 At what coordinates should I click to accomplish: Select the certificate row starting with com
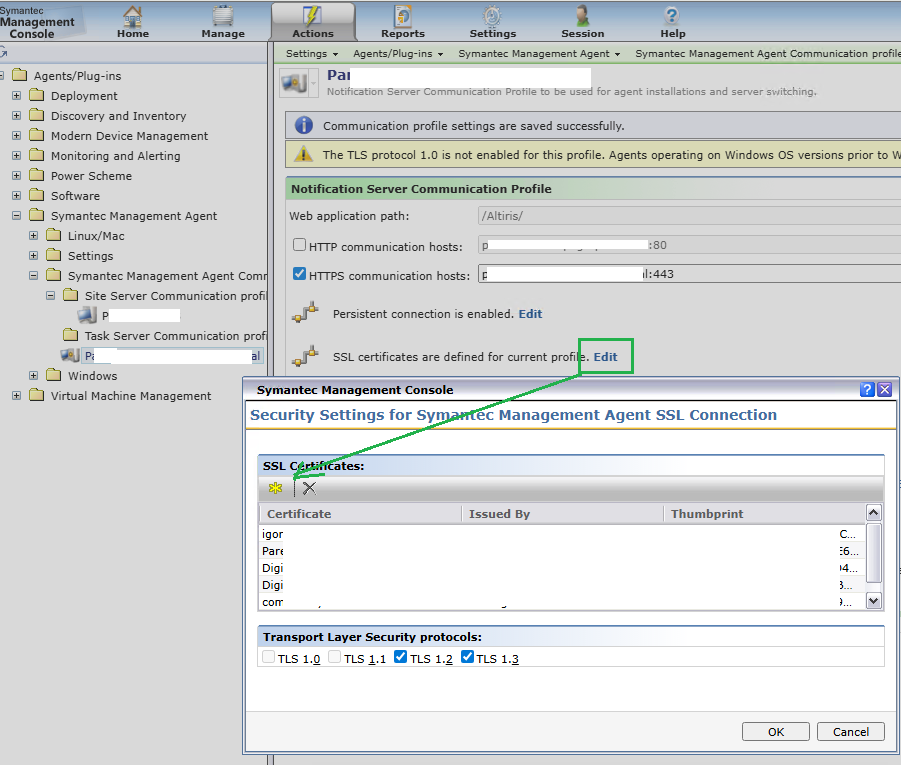(x=562, y=602)
